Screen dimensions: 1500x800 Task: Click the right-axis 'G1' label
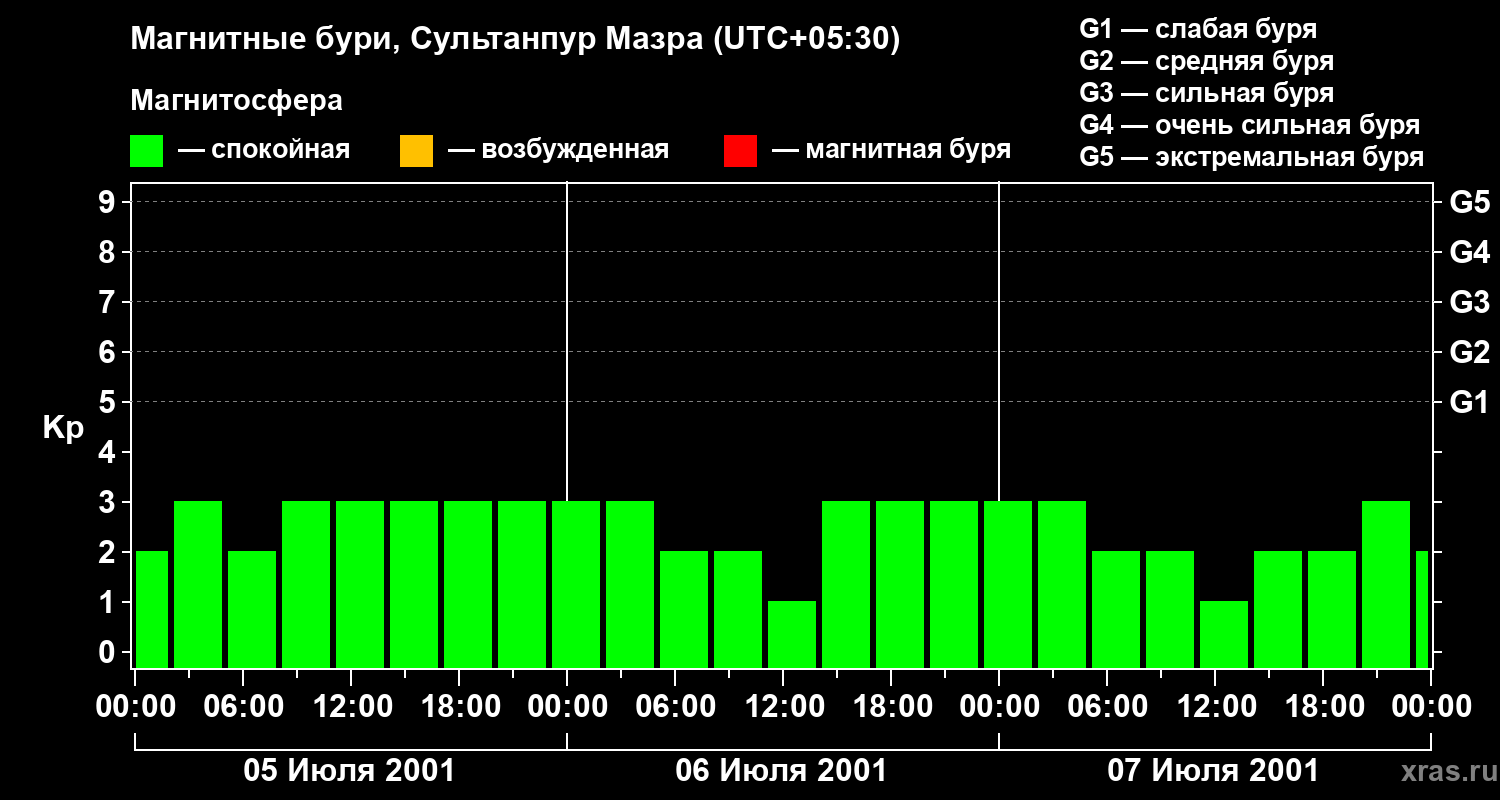coord(1469,402)
